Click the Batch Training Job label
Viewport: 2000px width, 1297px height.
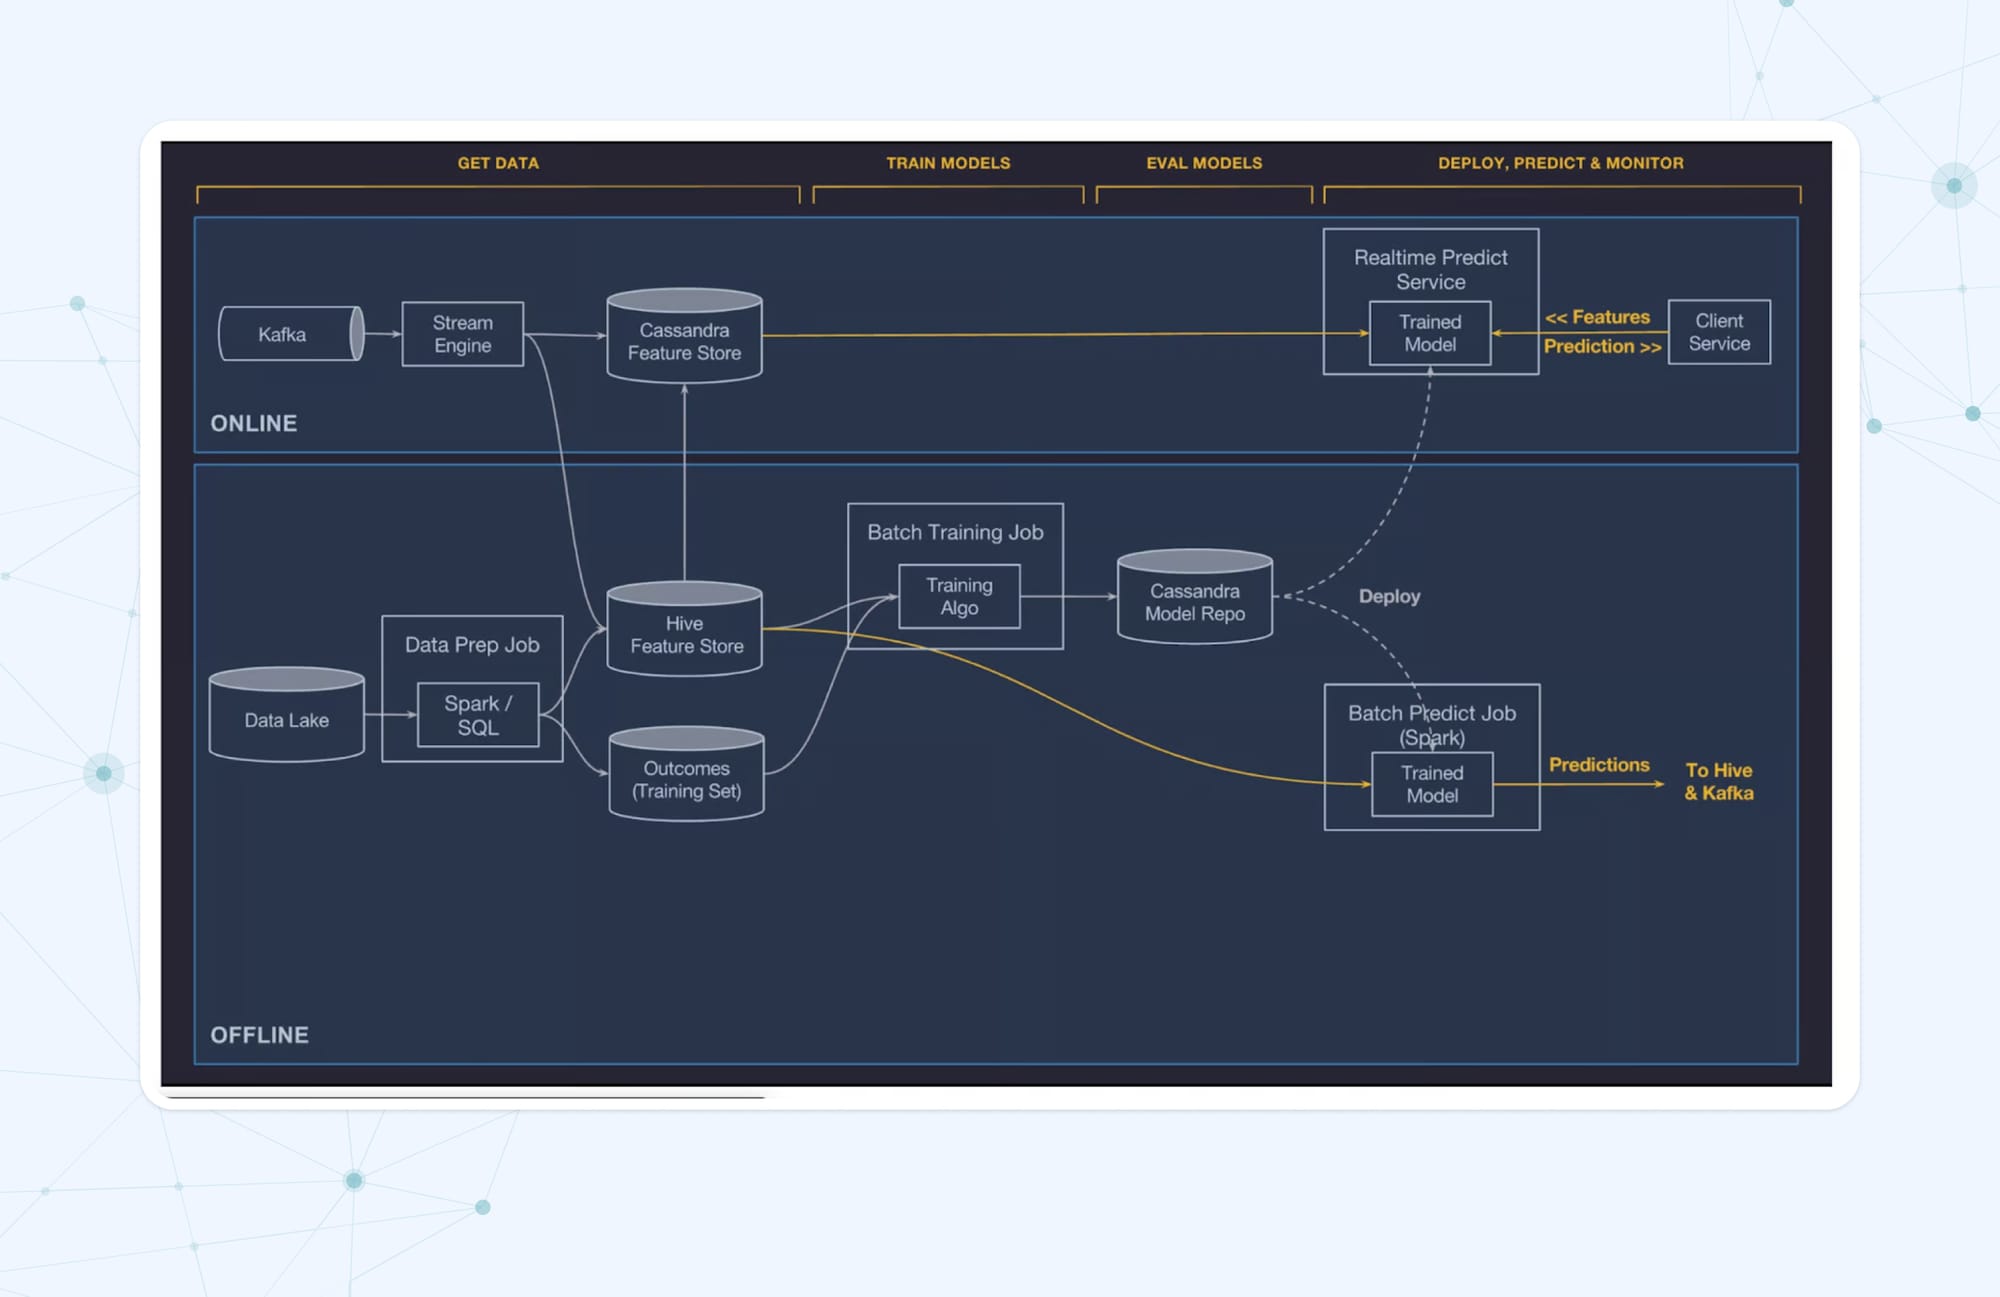pyautogui.click(x=955, y=532)
